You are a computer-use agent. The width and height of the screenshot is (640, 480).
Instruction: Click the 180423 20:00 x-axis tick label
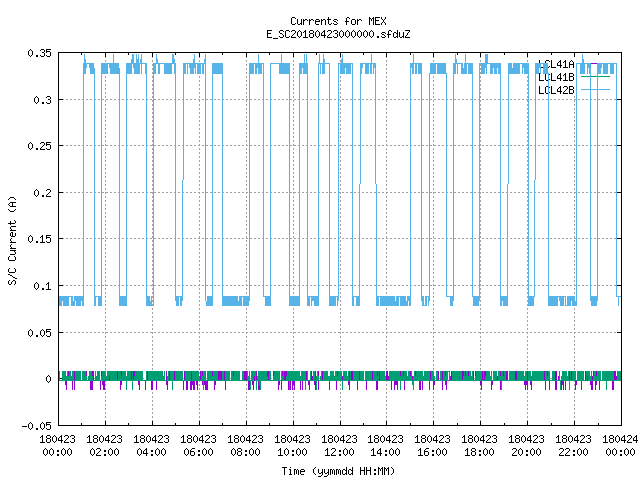[x=526, y=446]
